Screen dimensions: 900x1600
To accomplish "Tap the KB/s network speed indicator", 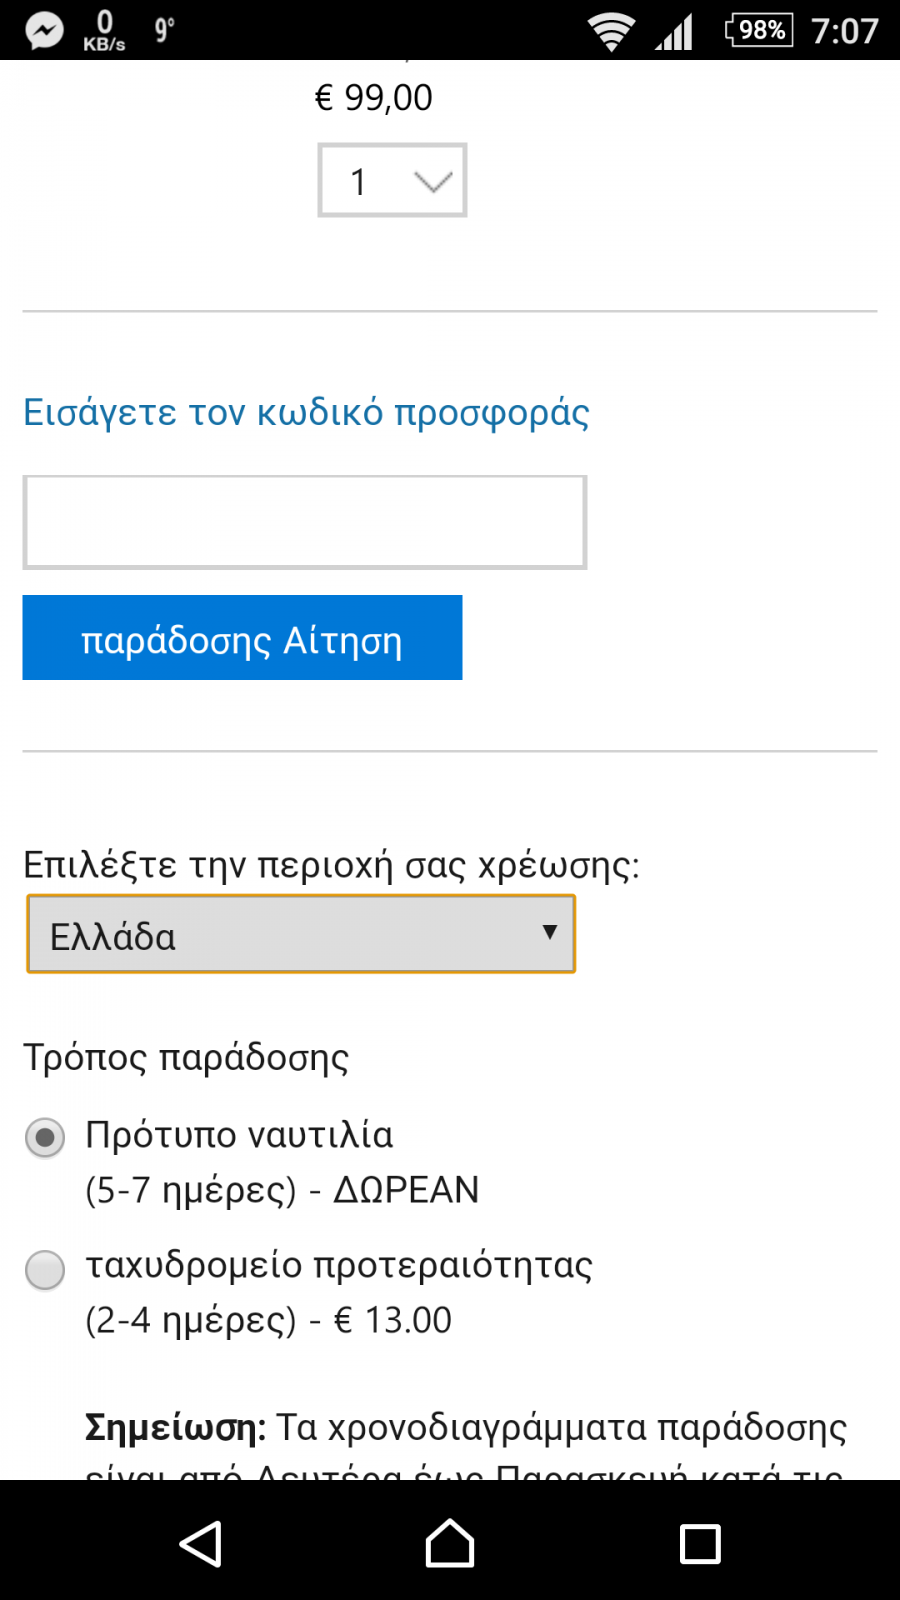I will [104, 31].
